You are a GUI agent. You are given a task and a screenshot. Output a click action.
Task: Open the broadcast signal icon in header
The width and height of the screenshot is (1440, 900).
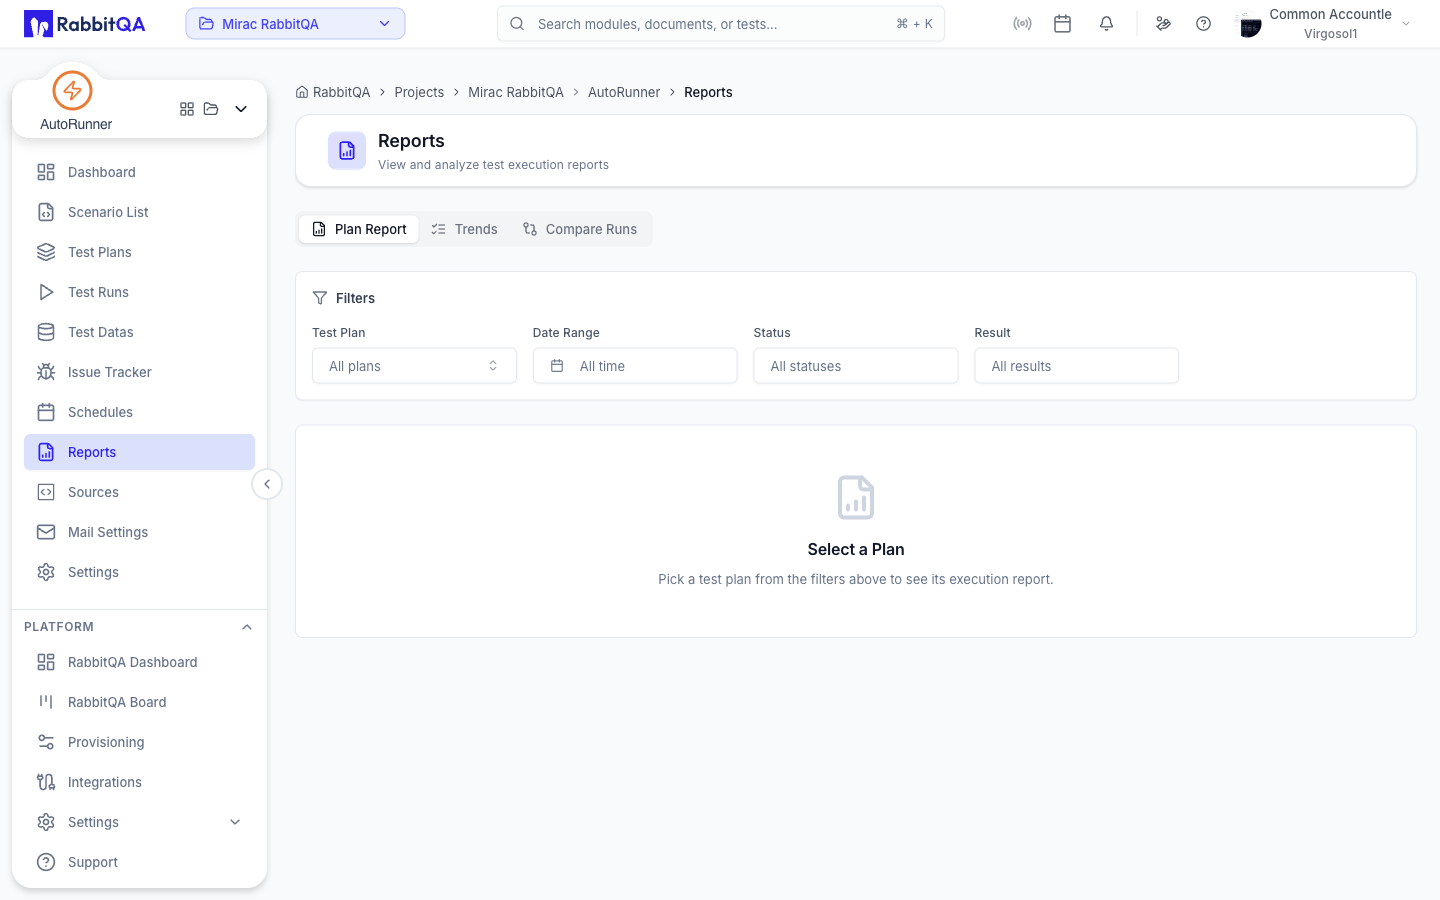pos(1022,24)
